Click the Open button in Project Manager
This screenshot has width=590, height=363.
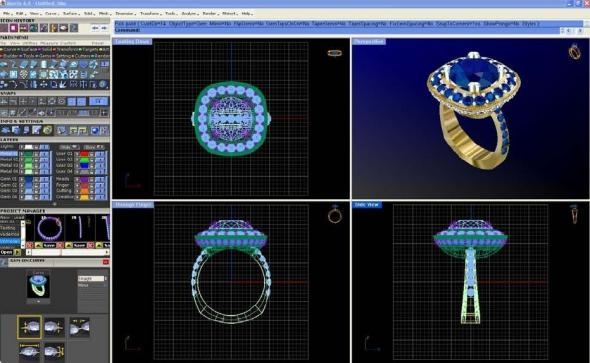(x=7, y=252)
